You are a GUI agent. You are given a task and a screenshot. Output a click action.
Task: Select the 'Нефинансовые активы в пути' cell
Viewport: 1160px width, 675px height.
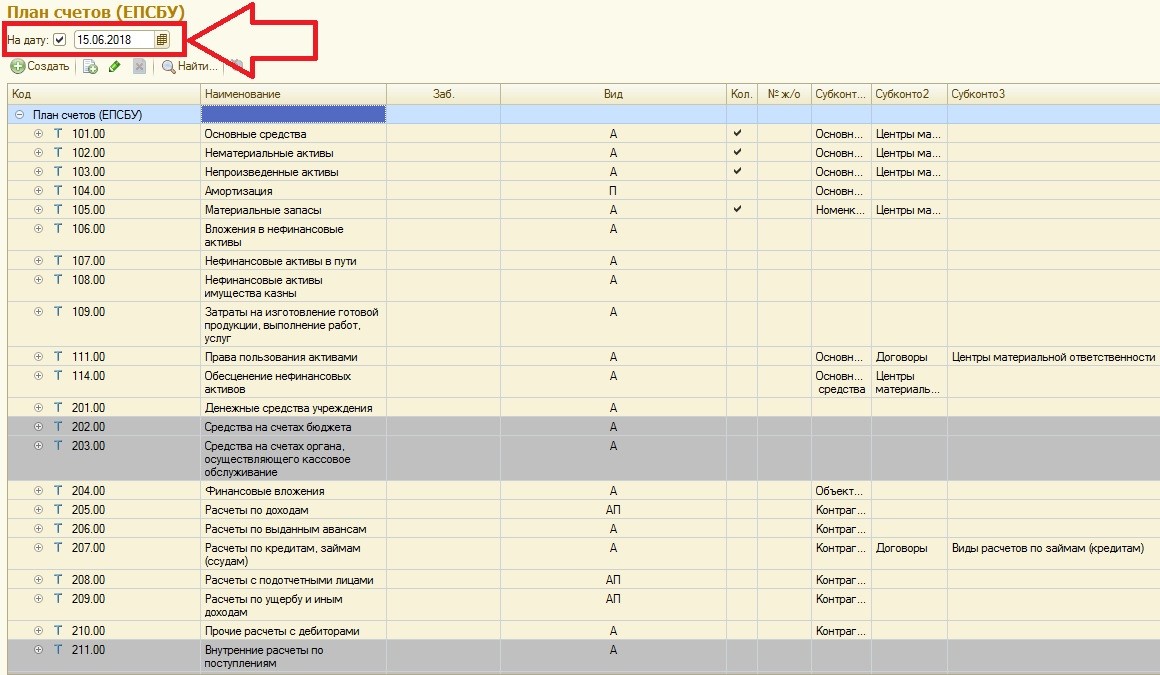tap(293, 261)
